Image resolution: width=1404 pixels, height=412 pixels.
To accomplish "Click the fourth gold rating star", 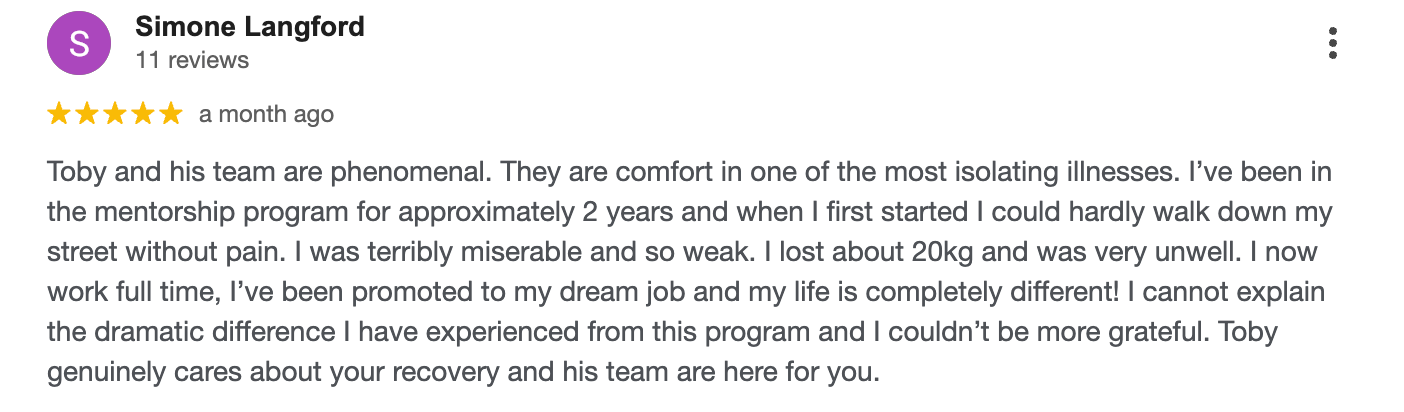I will tap(143, 114).
